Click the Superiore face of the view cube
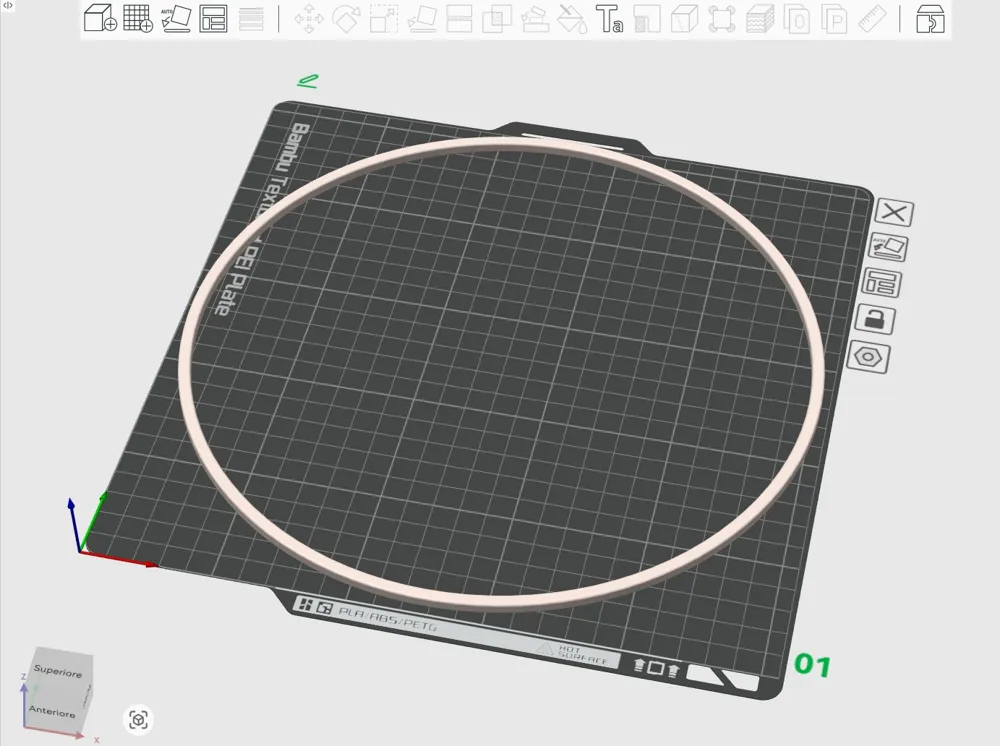Screen dimensions: 1000x746 (58, 669)
